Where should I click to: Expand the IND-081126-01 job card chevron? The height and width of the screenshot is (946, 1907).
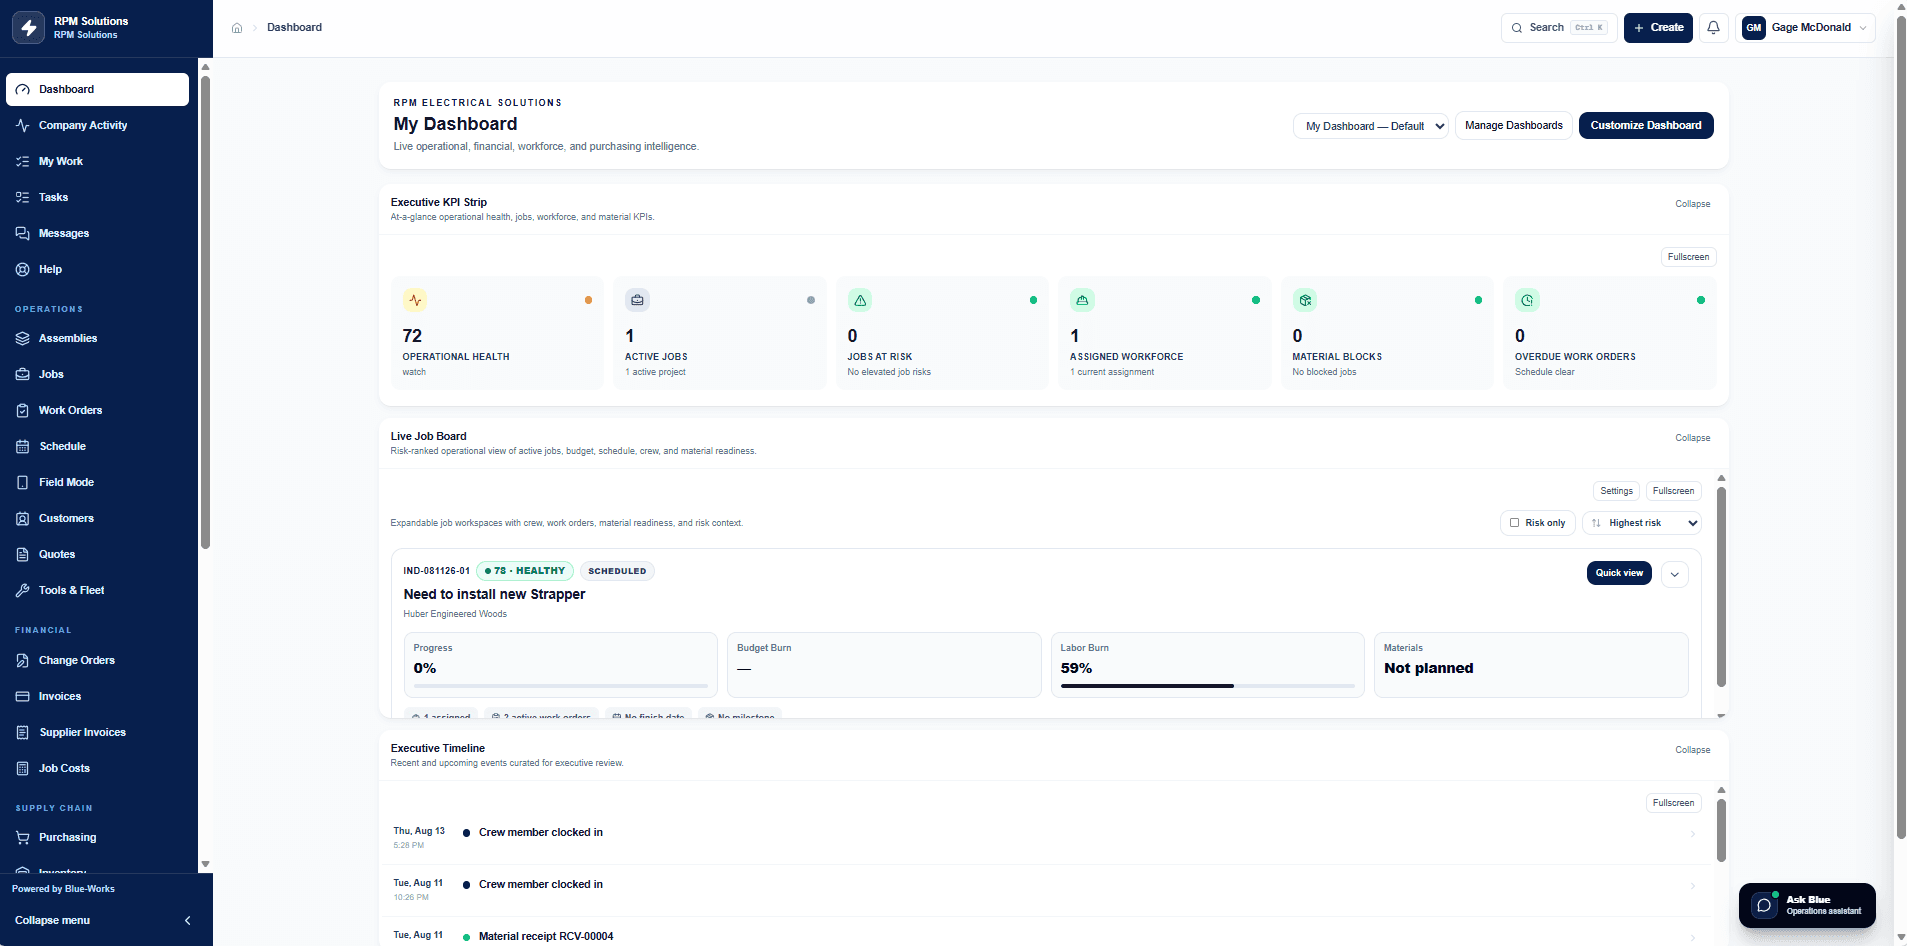1675,574
